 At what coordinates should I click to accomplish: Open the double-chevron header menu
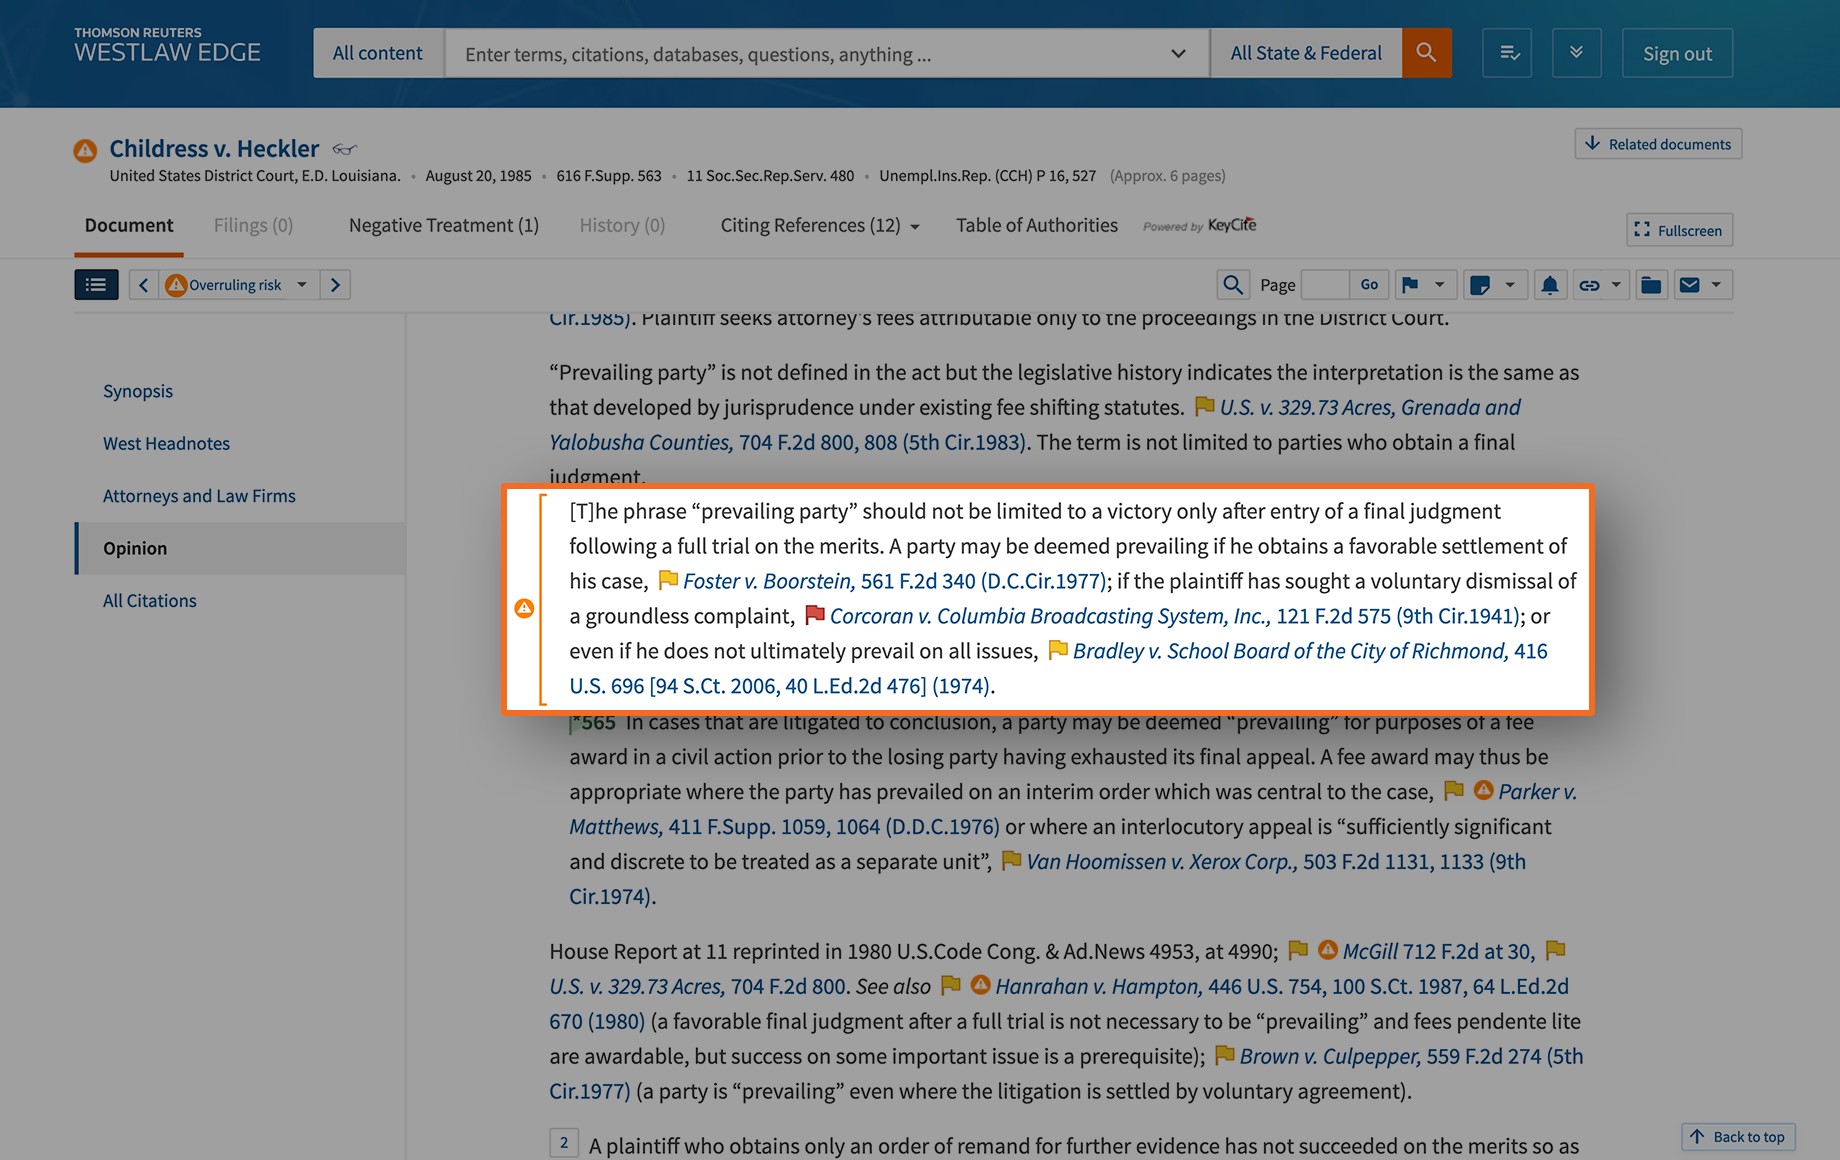(x=1577, y=53)
